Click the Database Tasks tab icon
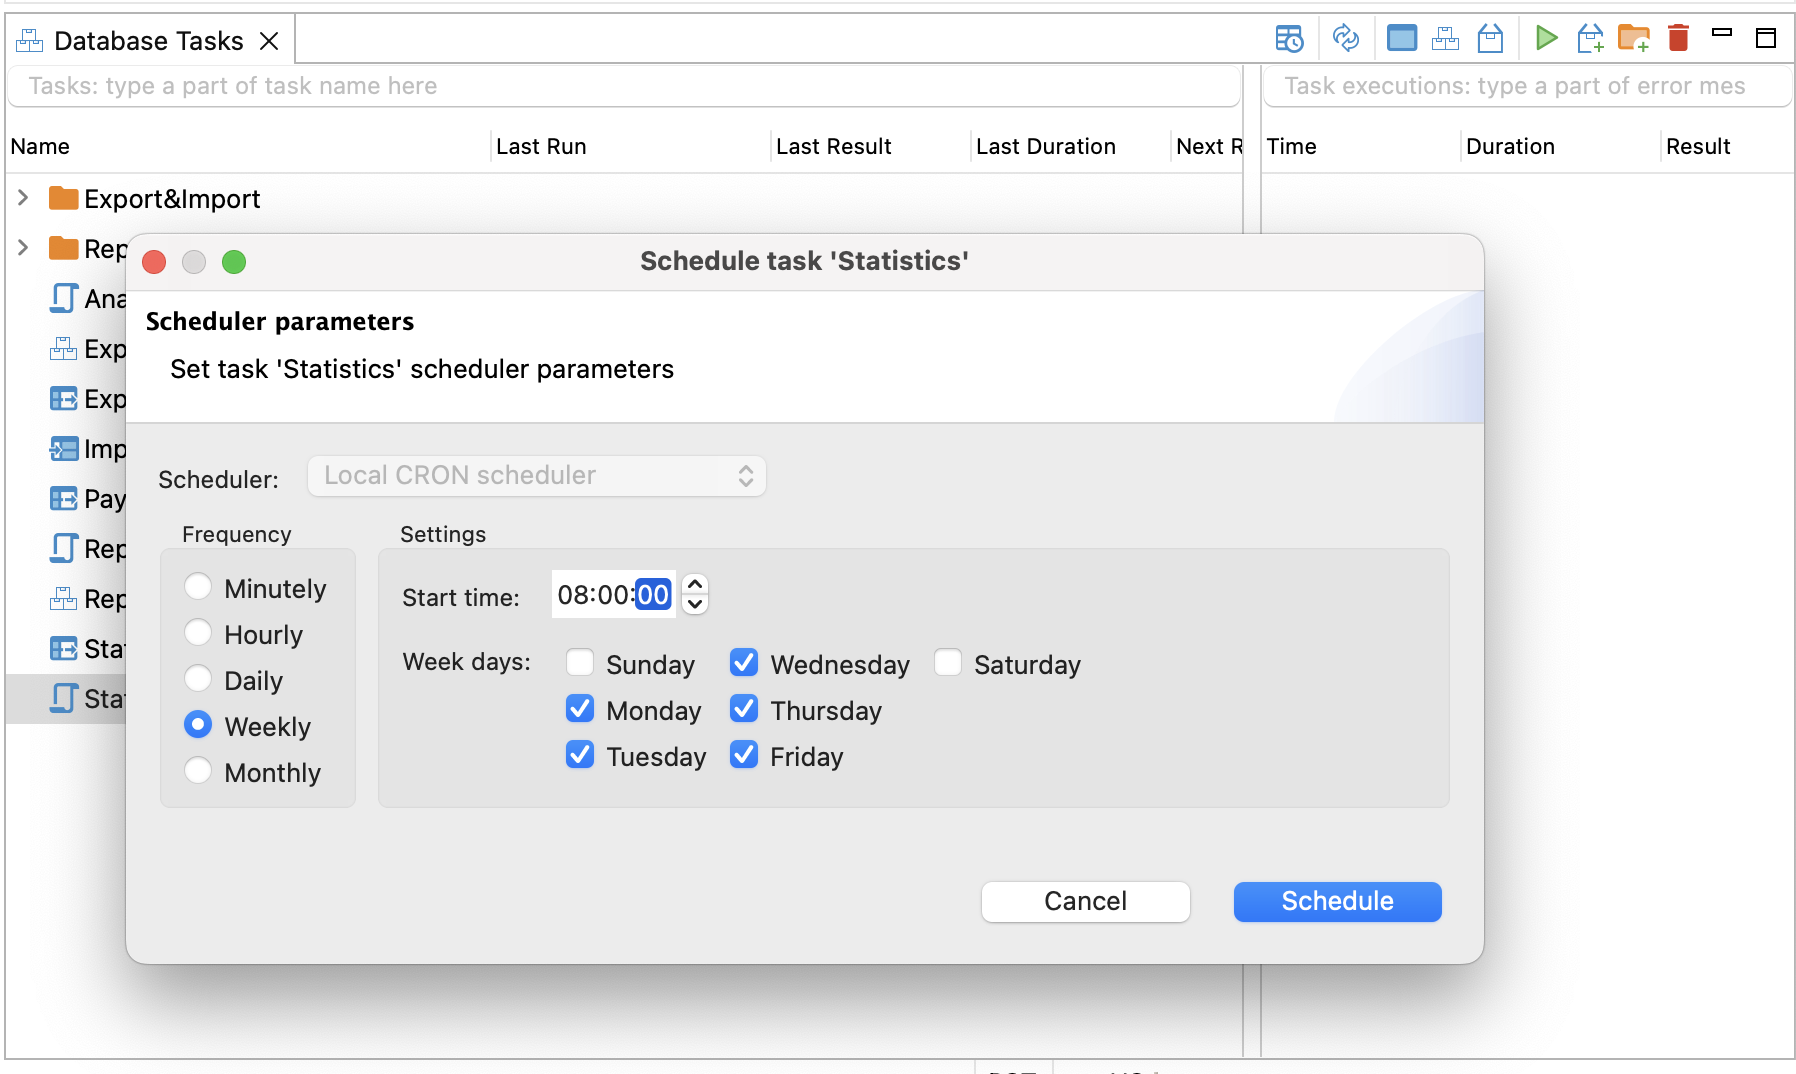 coord(30,40)
